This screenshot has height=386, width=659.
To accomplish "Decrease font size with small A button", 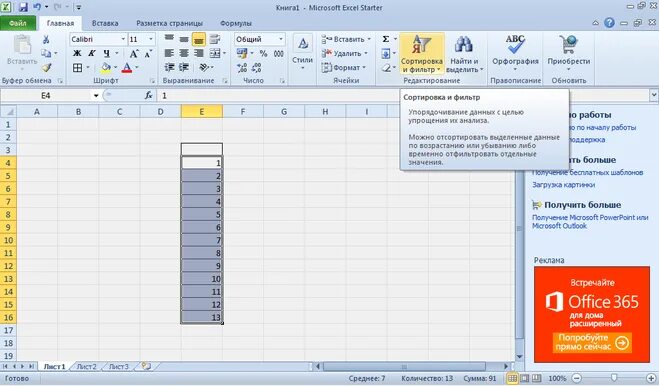I will pyautogui.click(x=148, y=54).
